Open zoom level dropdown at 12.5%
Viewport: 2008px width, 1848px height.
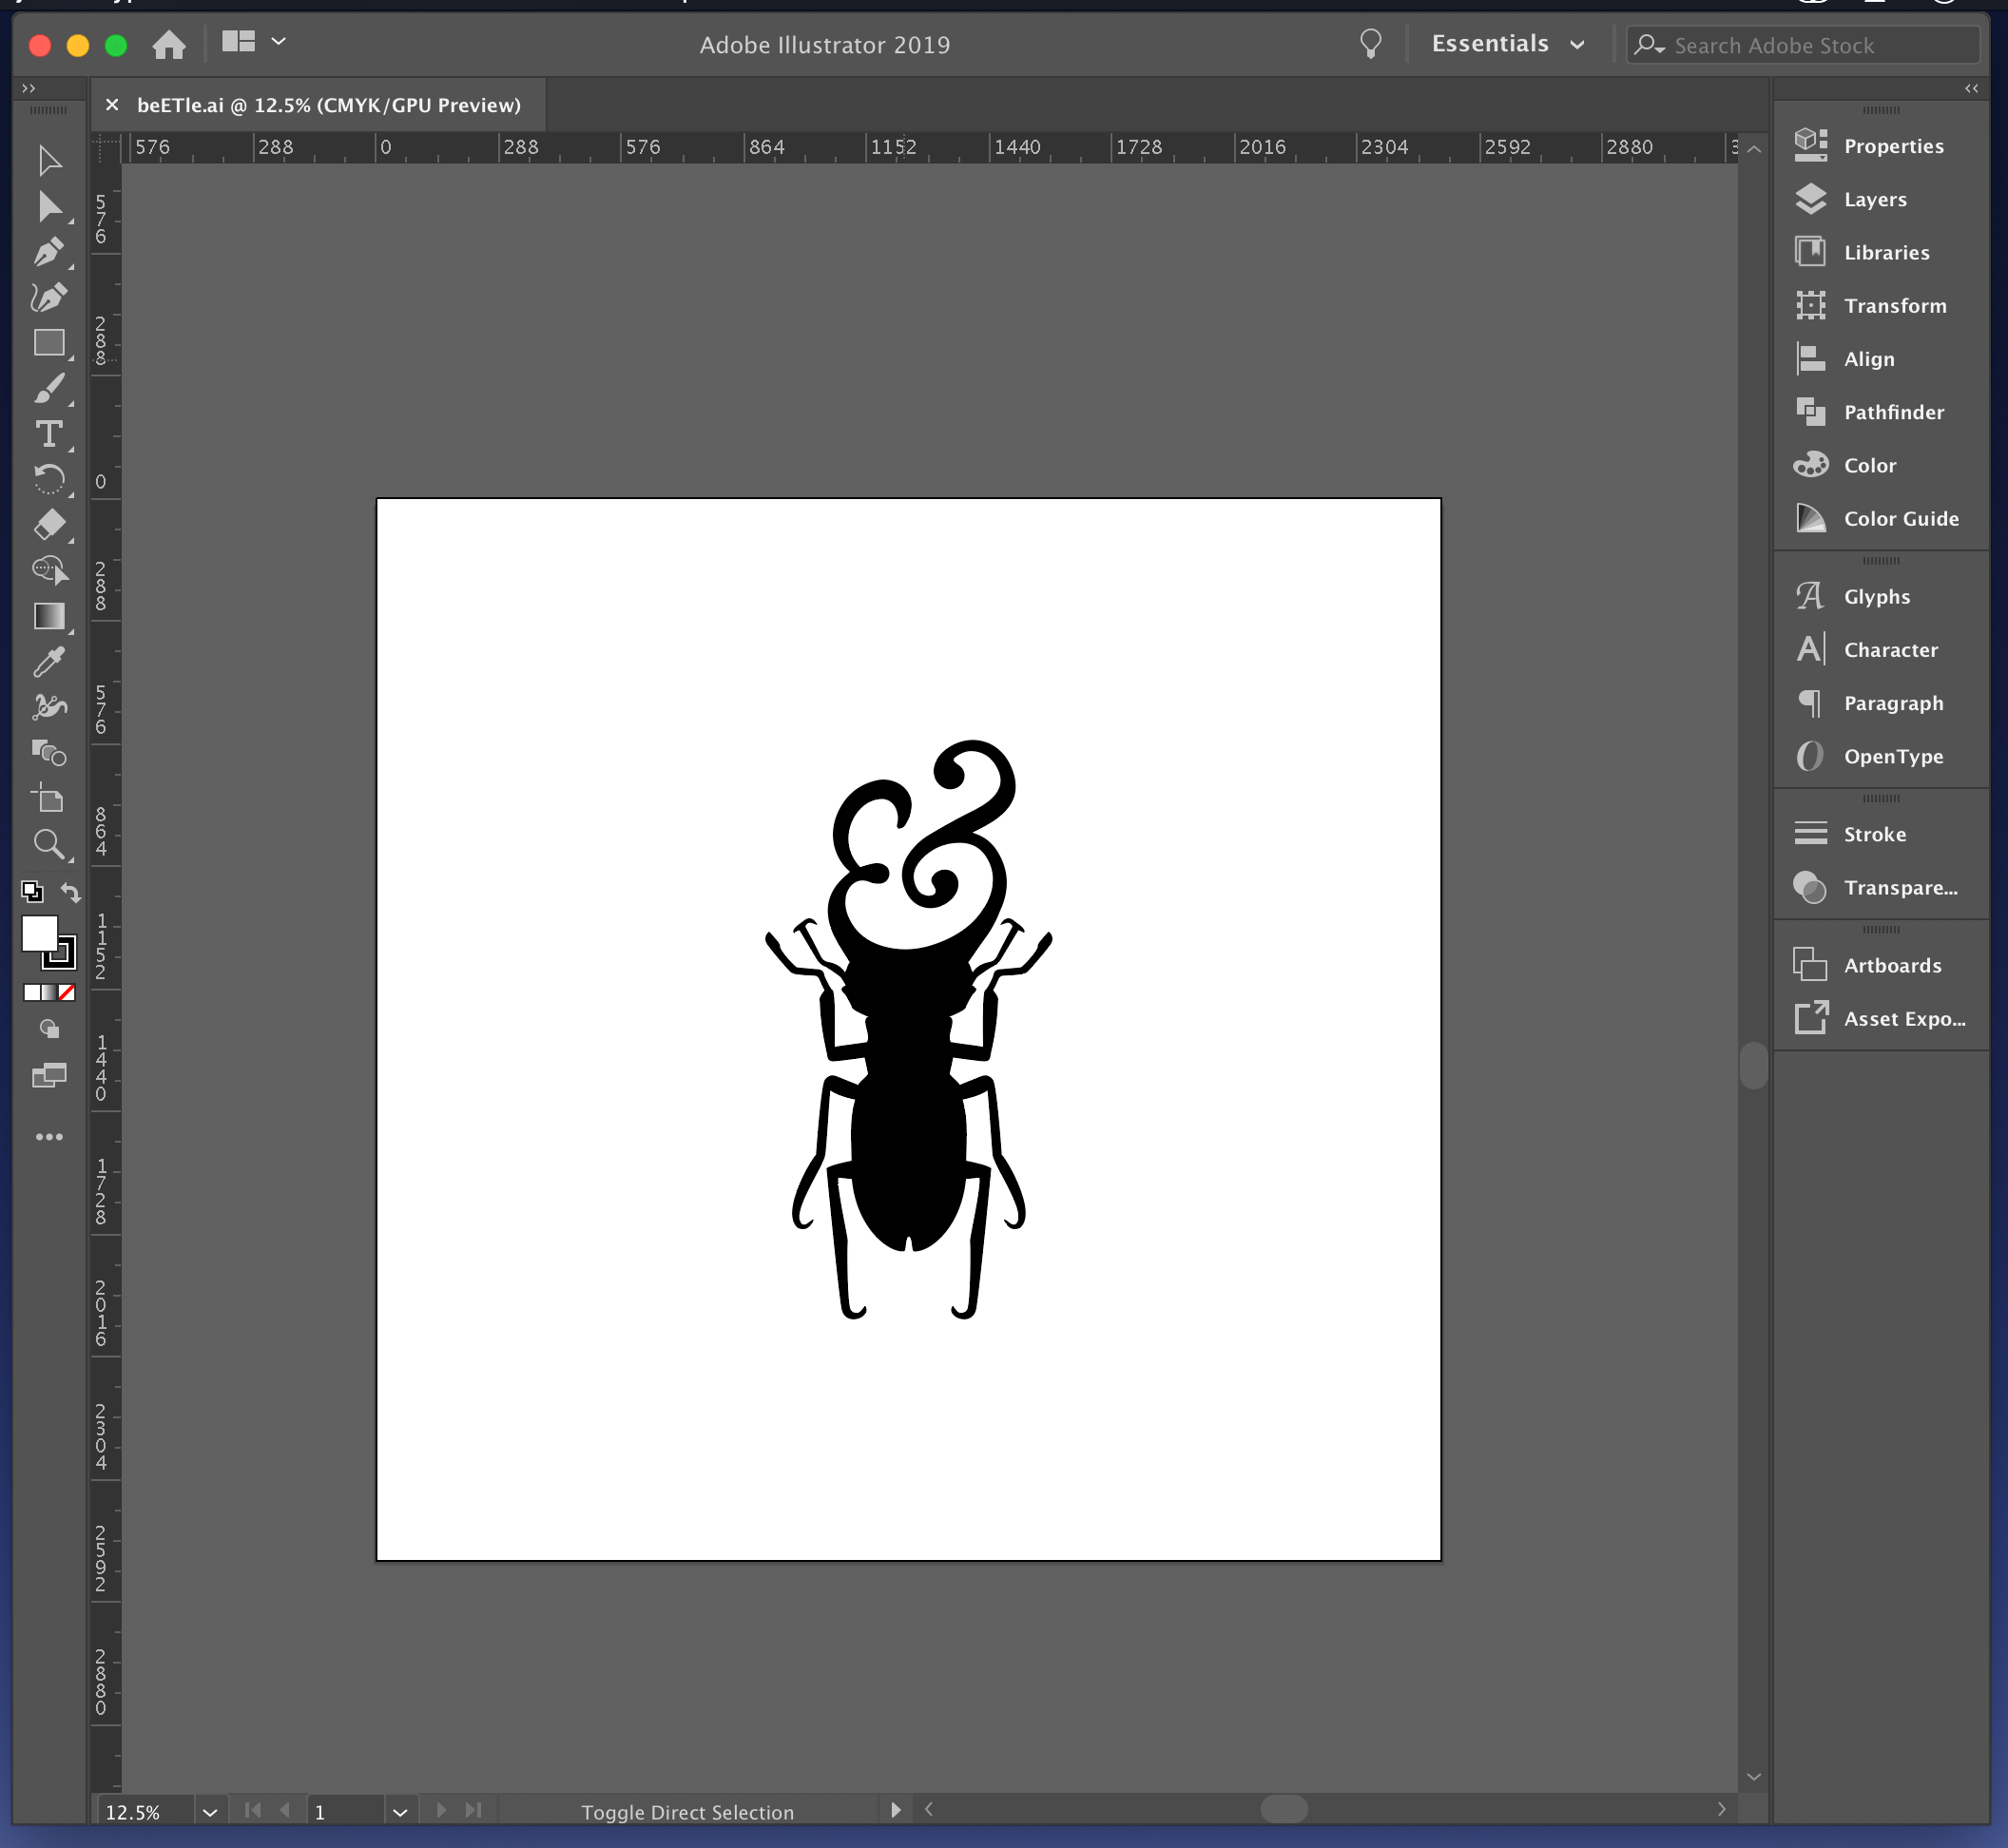click(210, 1812)
